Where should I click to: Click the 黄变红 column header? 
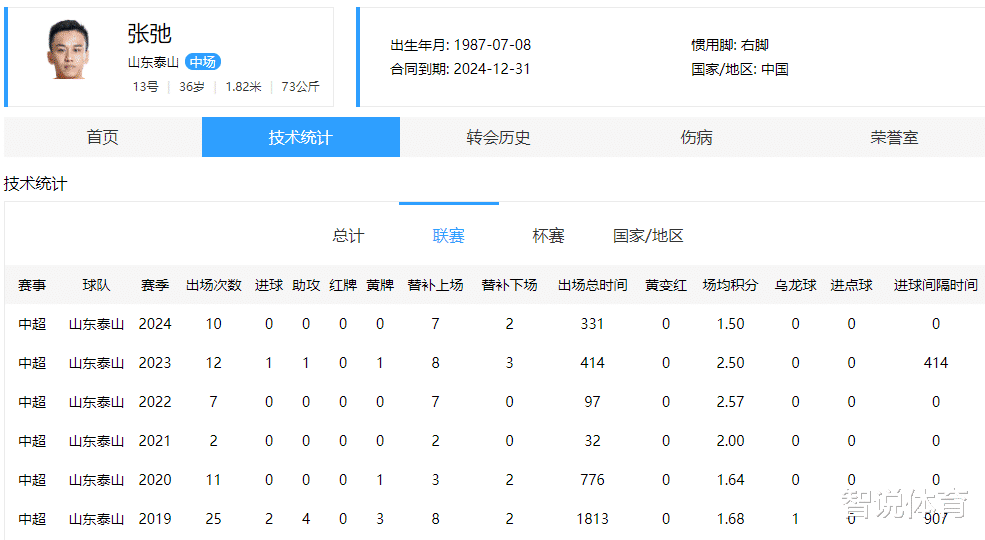click(x=666, y=285)
